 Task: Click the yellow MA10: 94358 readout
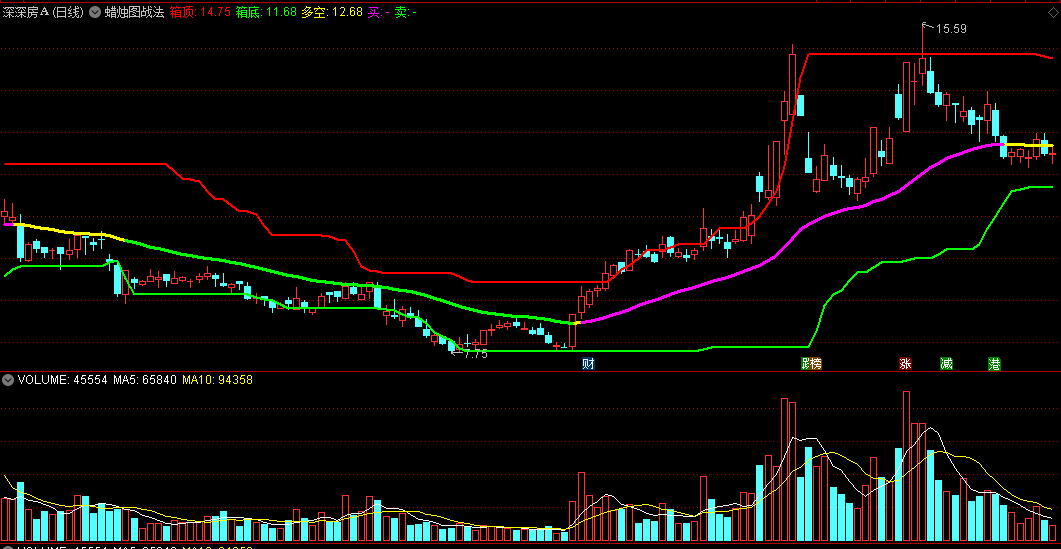pyautogui.click(x=217, y=380)
